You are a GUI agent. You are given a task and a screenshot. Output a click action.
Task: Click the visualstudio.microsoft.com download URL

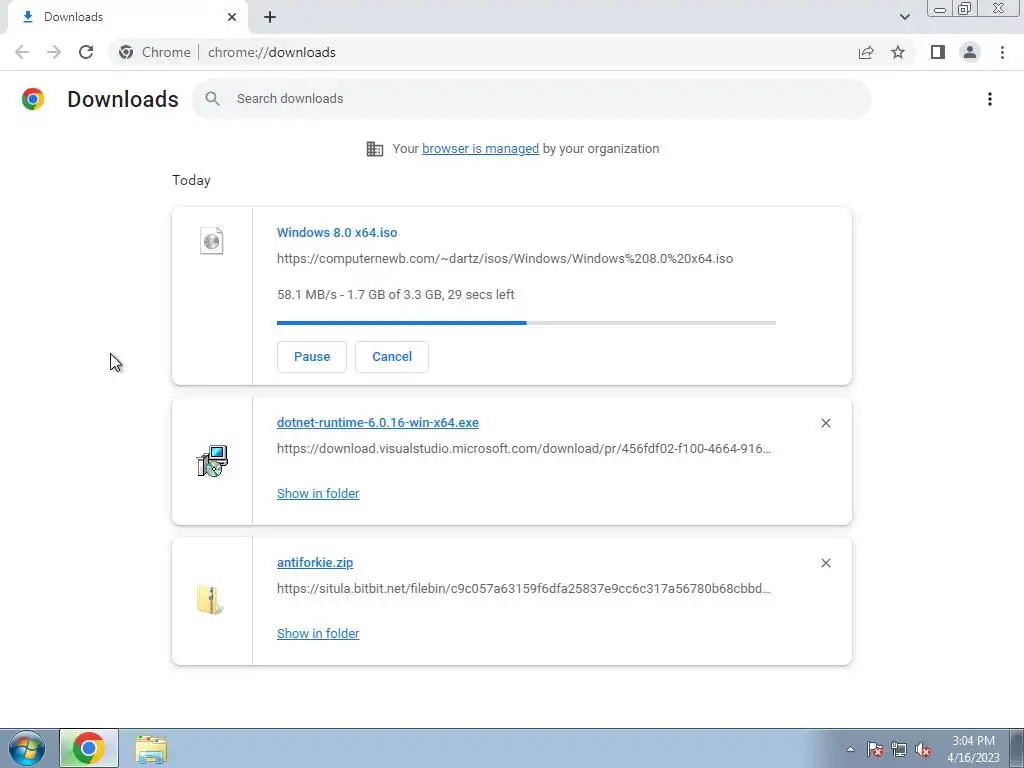coord(524,449)
